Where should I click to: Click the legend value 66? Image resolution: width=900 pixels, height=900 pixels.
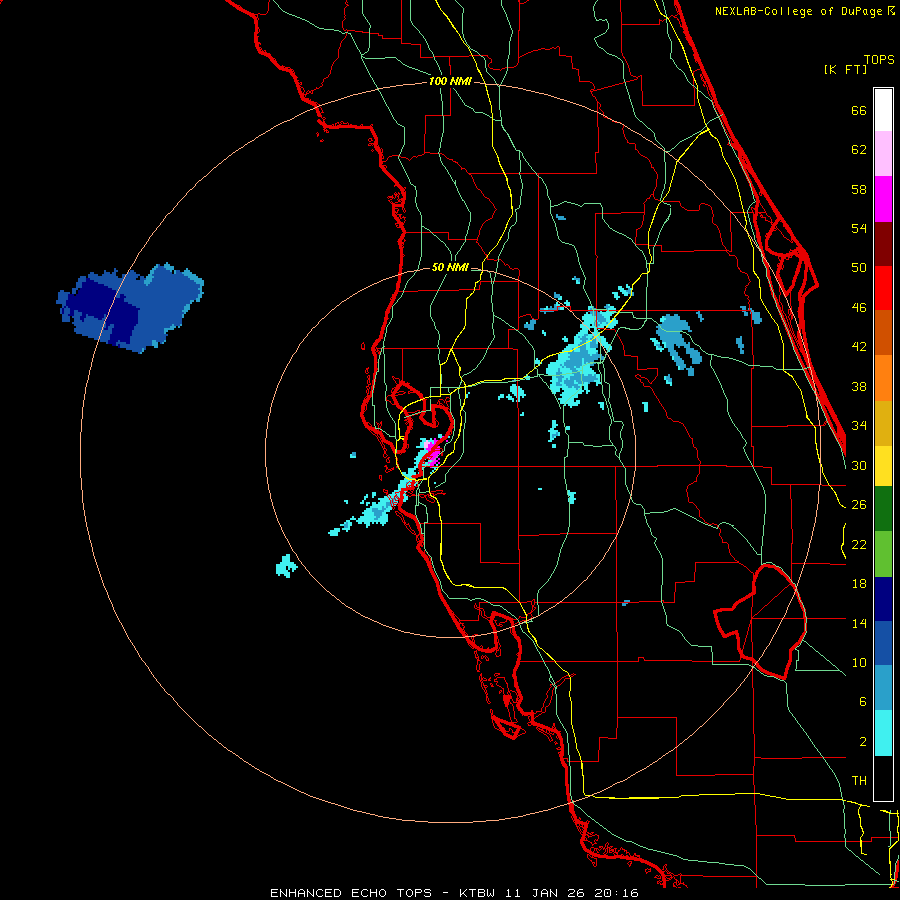coord(859,110)
